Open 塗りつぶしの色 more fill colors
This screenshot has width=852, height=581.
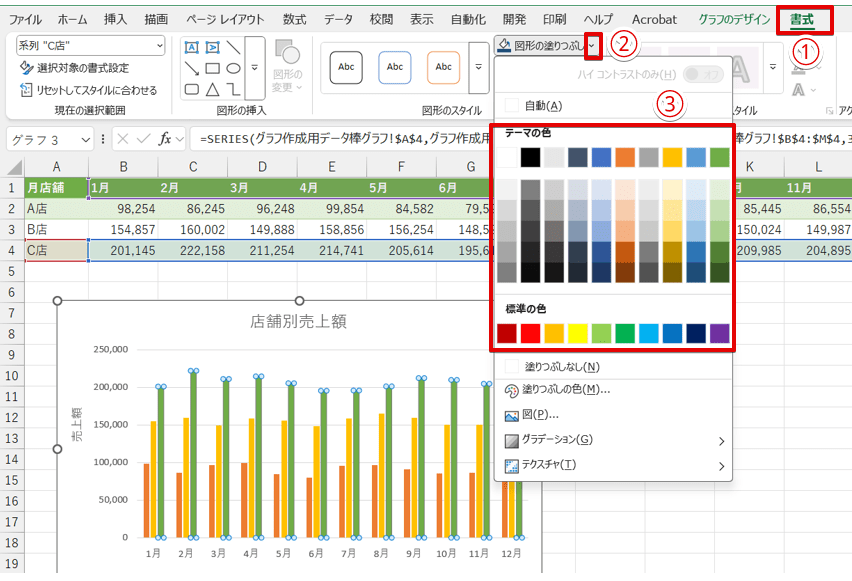tap(566, 390)
